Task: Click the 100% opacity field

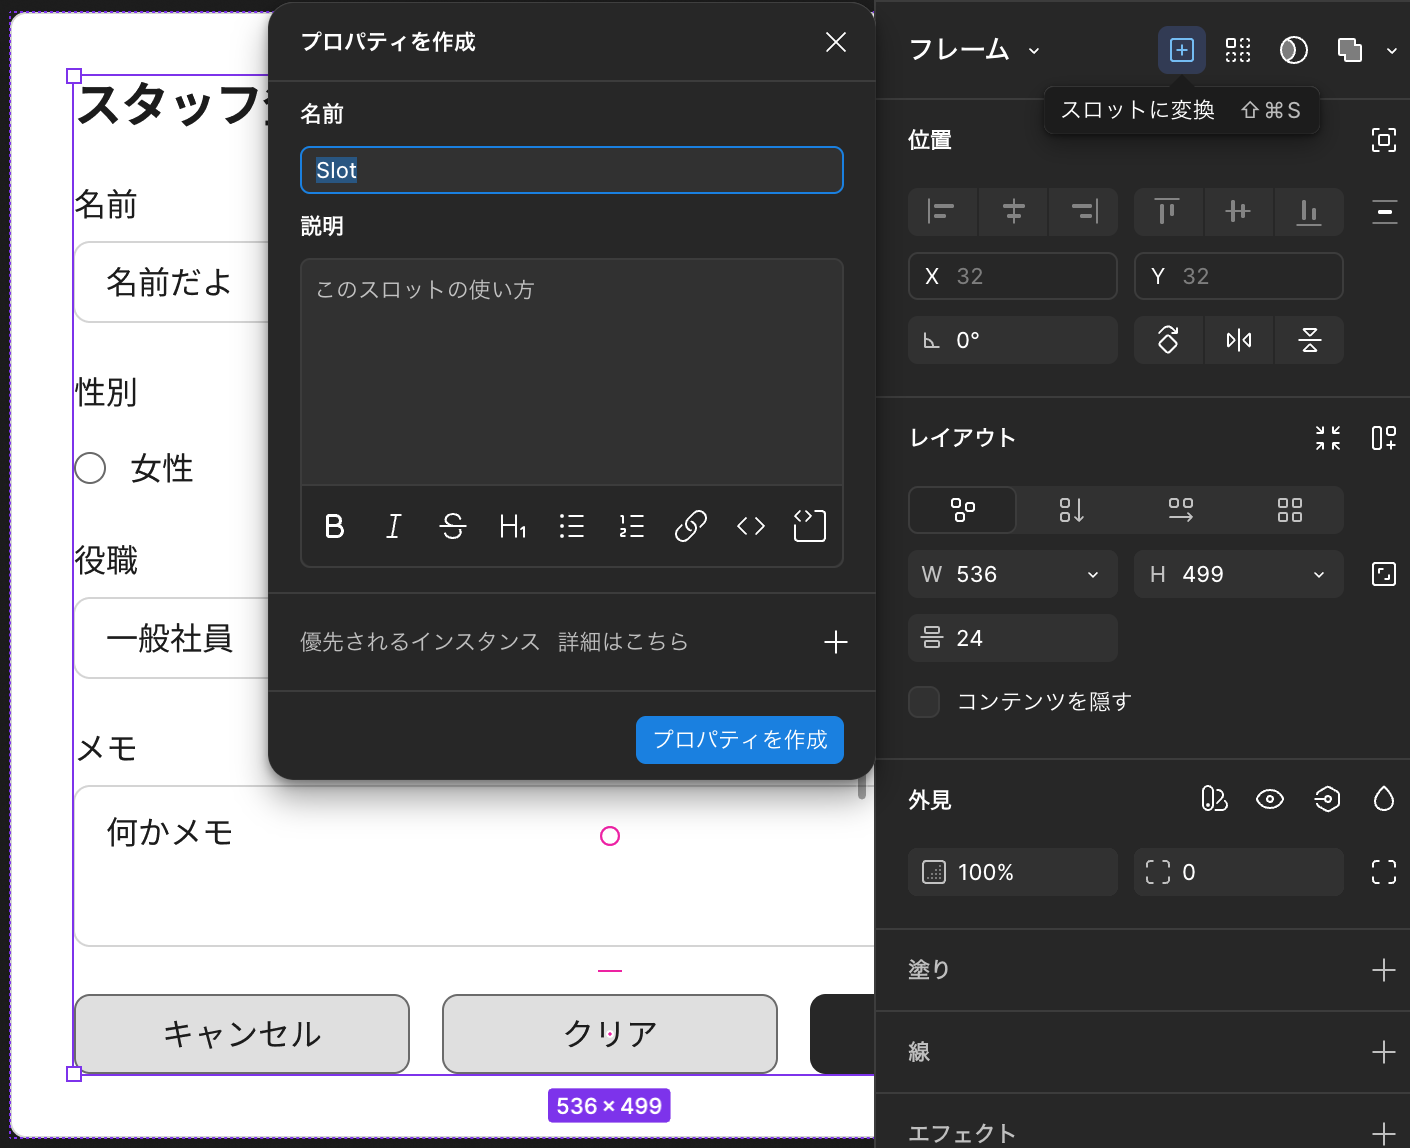Action: pyautogui.click(x=1012, y=872)
